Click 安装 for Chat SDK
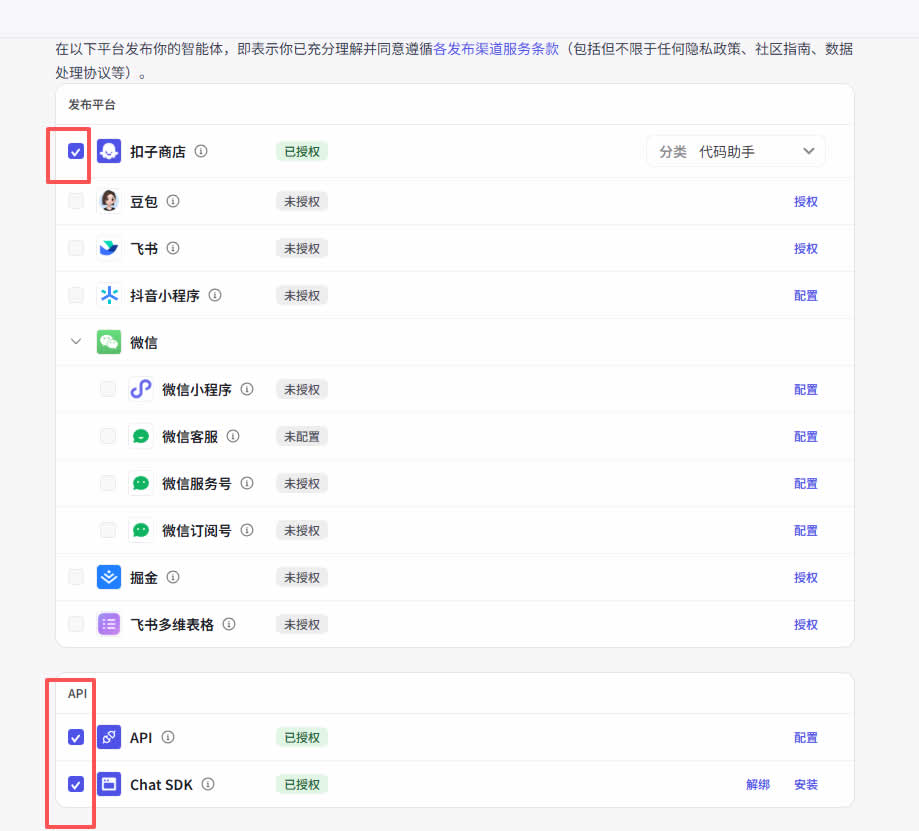This screenshot has height=831, width=919. click(805, 785)
